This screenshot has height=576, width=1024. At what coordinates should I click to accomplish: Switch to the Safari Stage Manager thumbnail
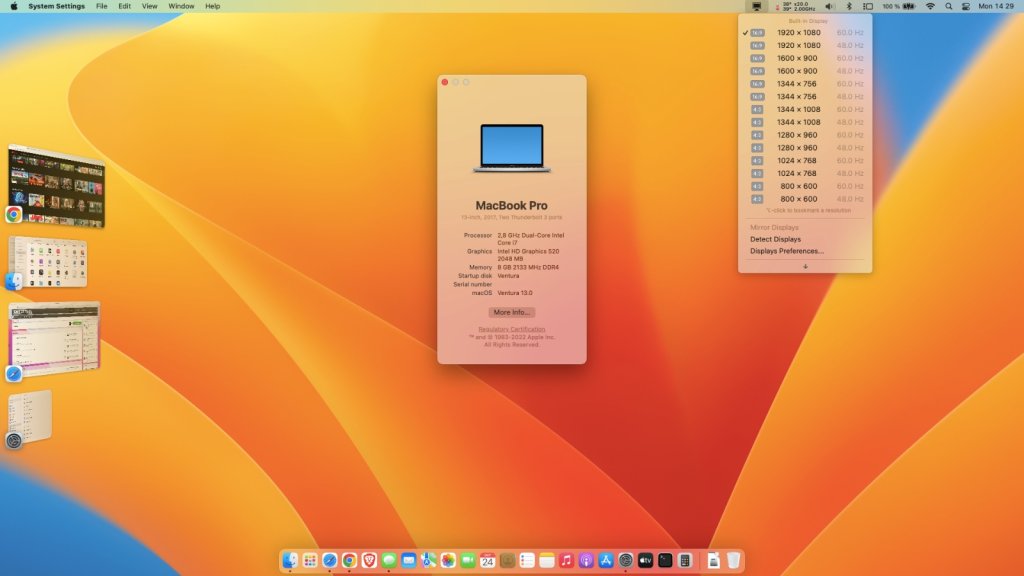(x=54, y=338)
